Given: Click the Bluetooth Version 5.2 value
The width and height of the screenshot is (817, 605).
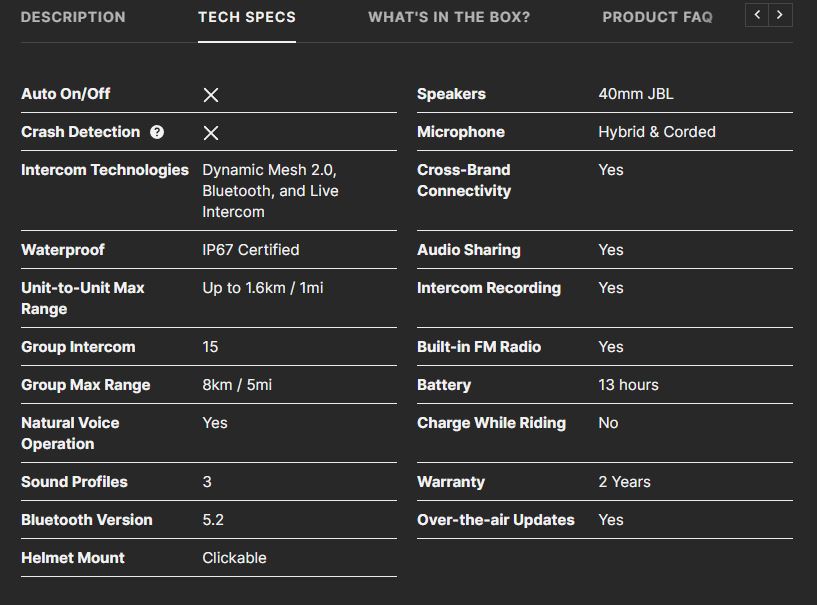Looking at the screenshot, I should tap(213, 520).
